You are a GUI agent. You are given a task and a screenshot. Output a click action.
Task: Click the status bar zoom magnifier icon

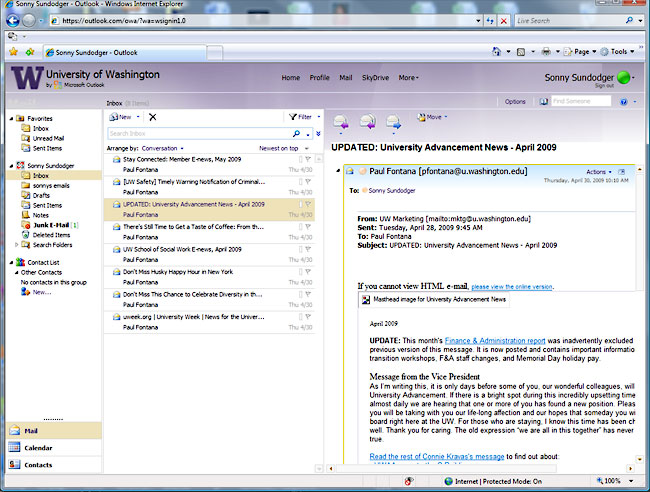tap(599, 481)
